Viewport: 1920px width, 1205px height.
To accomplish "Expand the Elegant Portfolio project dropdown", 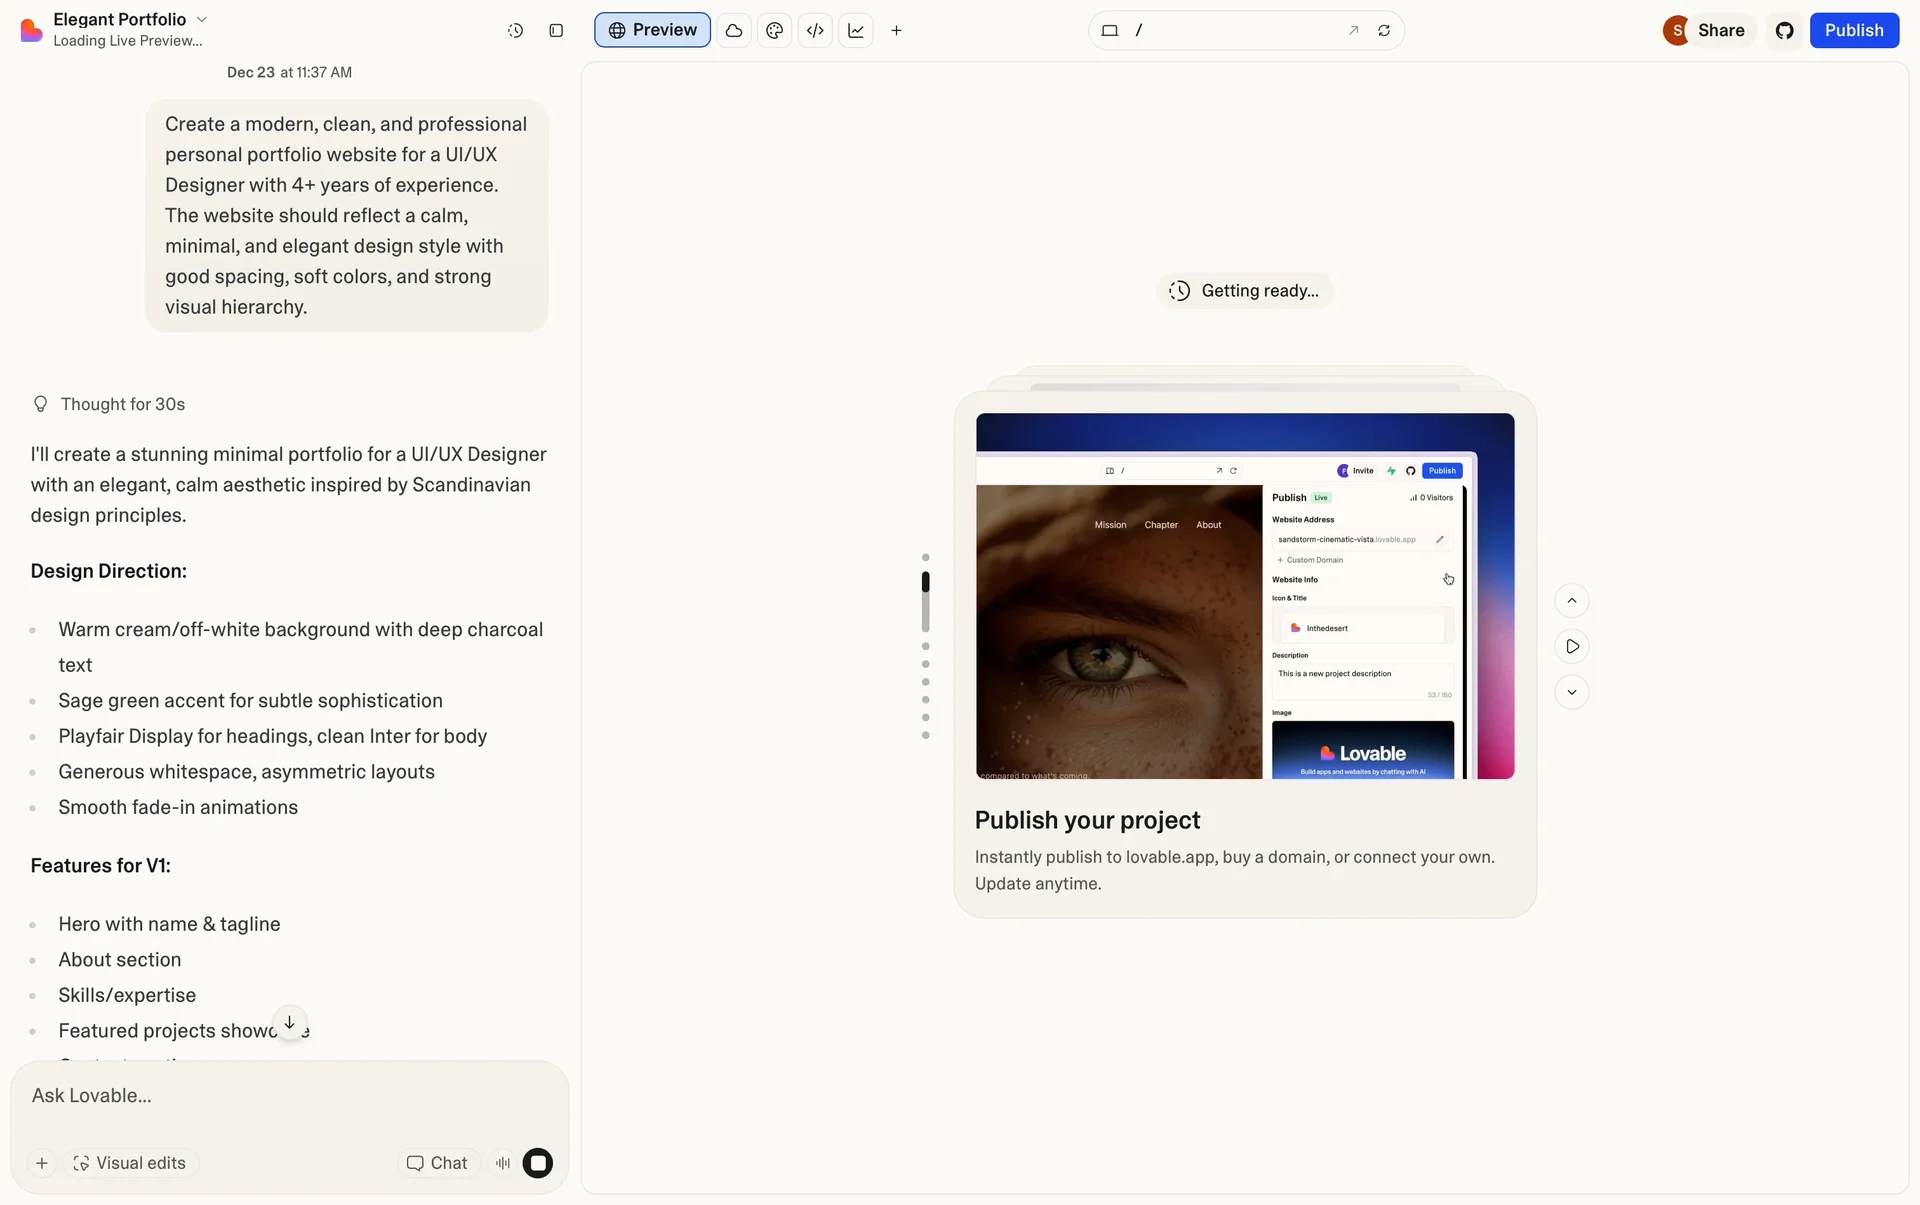I will coord(202,19).
